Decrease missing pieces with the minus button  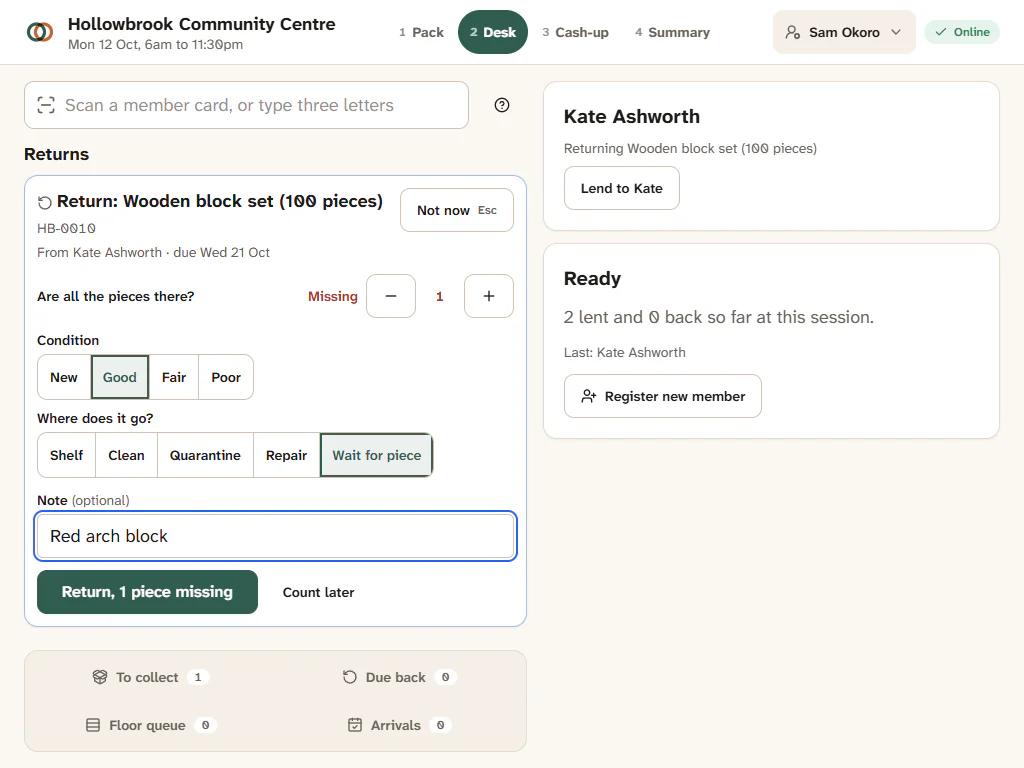[x=391, y=296]
